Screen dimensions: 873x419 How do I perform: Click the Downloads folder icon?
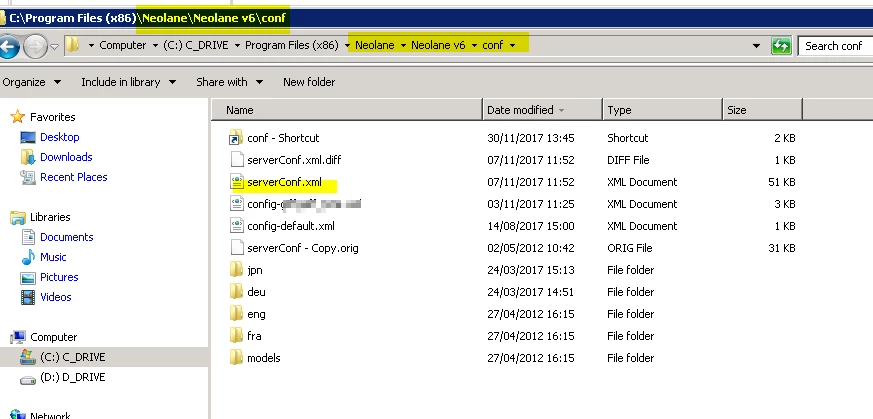(x=28, y=157)
